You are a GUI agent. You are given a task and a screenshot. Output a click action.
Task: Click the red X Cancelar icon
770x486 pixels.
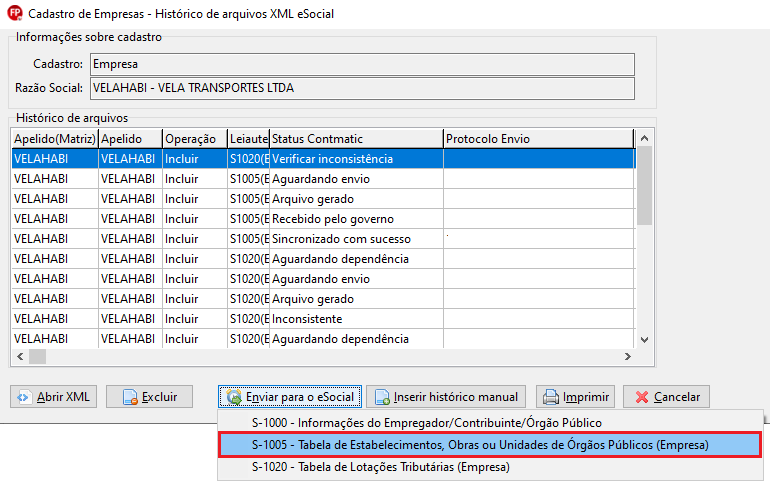point(641,397)
